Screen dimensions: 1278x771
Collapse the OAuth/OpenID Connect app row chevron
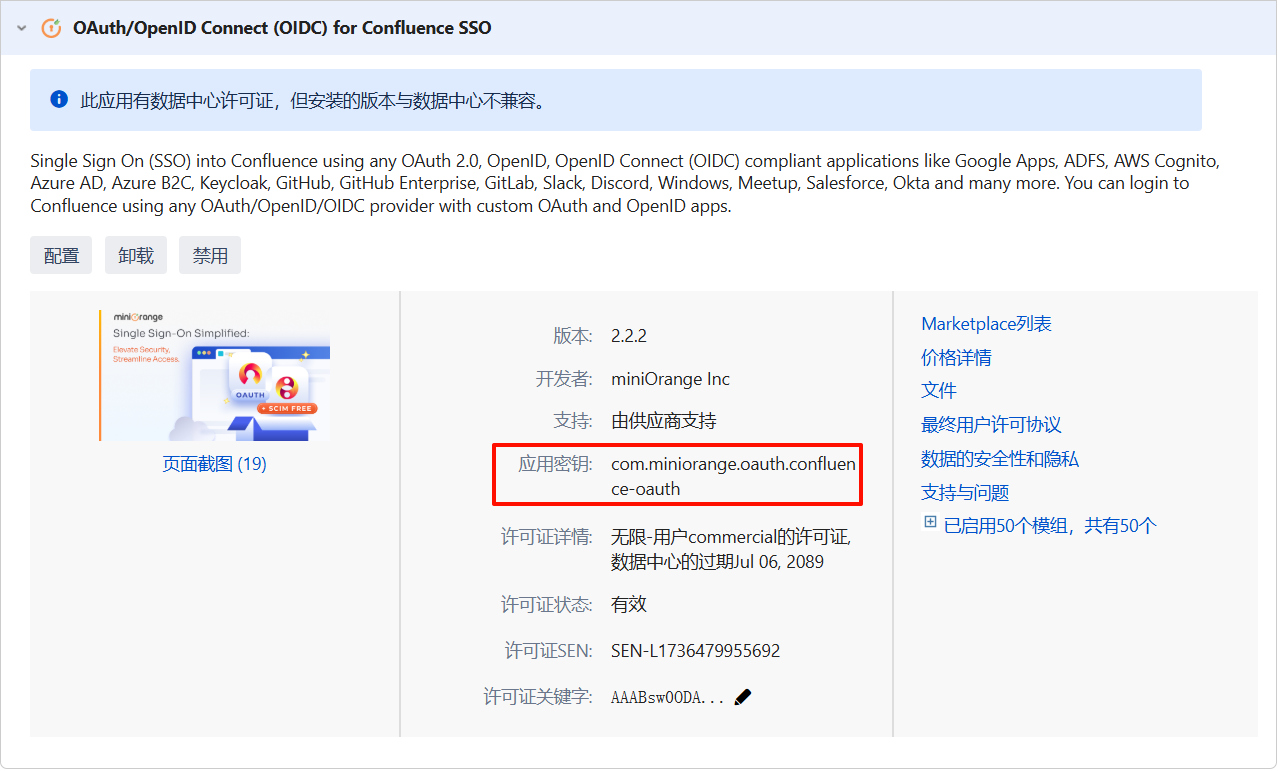21,28
